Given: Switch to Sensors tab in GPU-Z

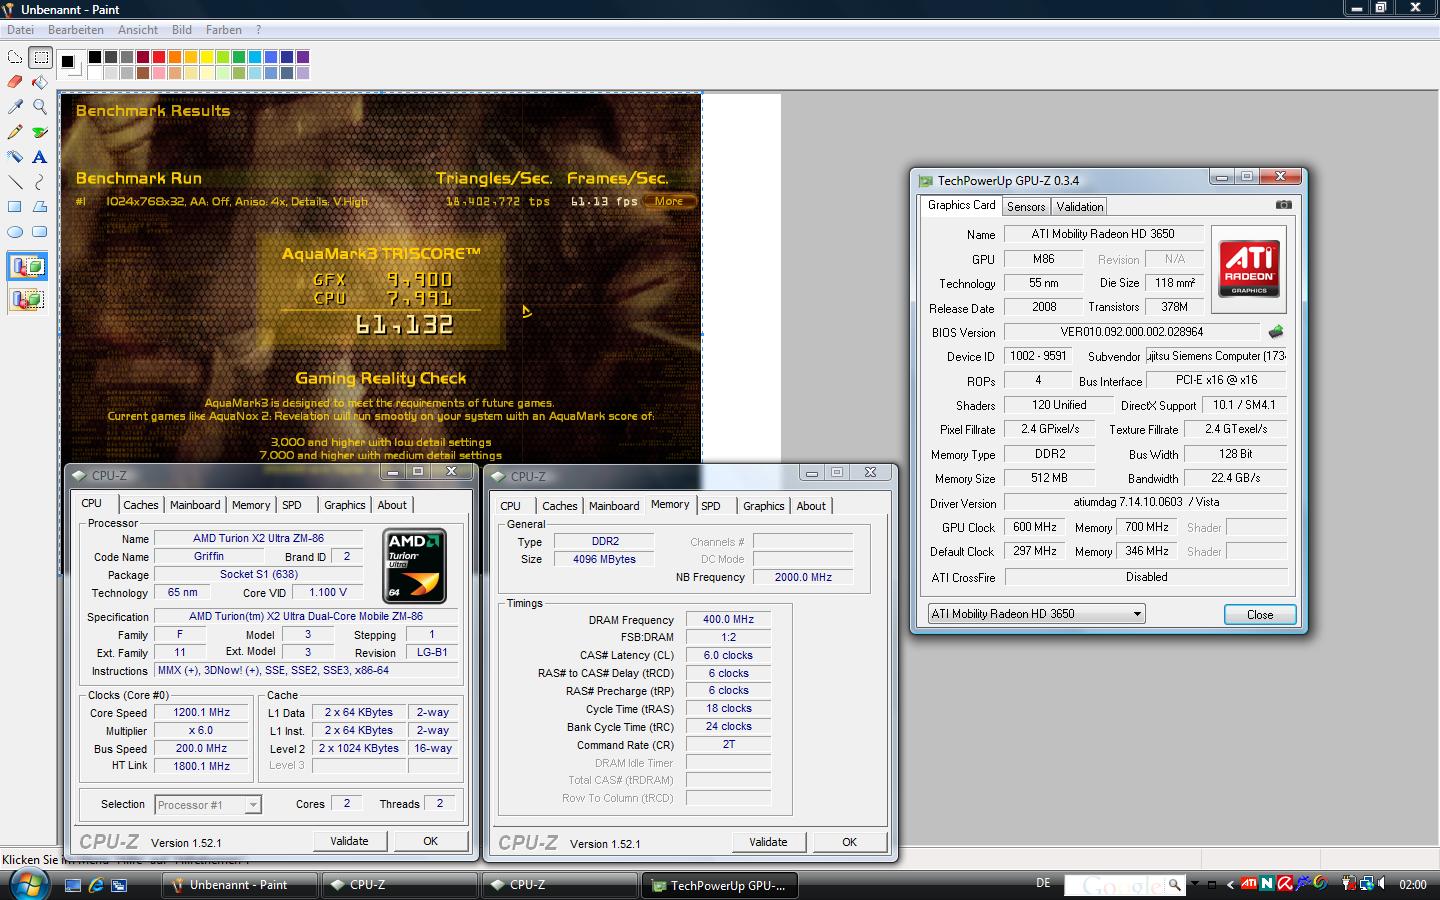Looking at the screenshot, I should [1026, 207].
